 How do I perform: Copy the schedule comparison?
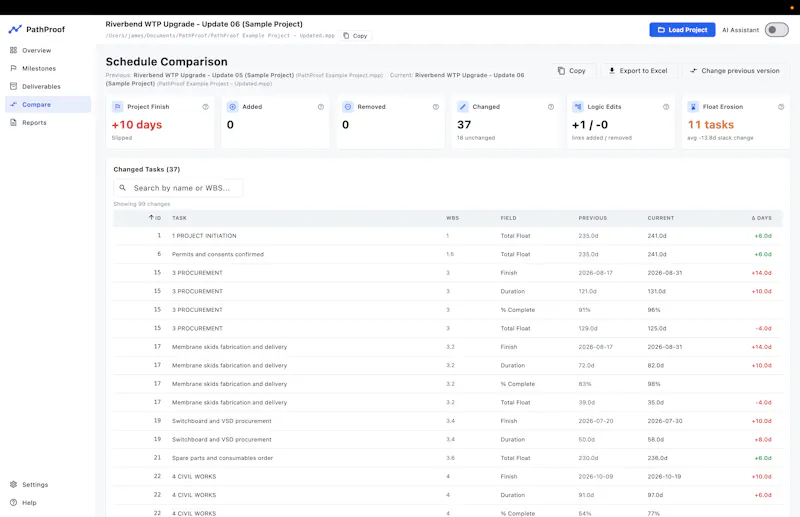point(571,71)
